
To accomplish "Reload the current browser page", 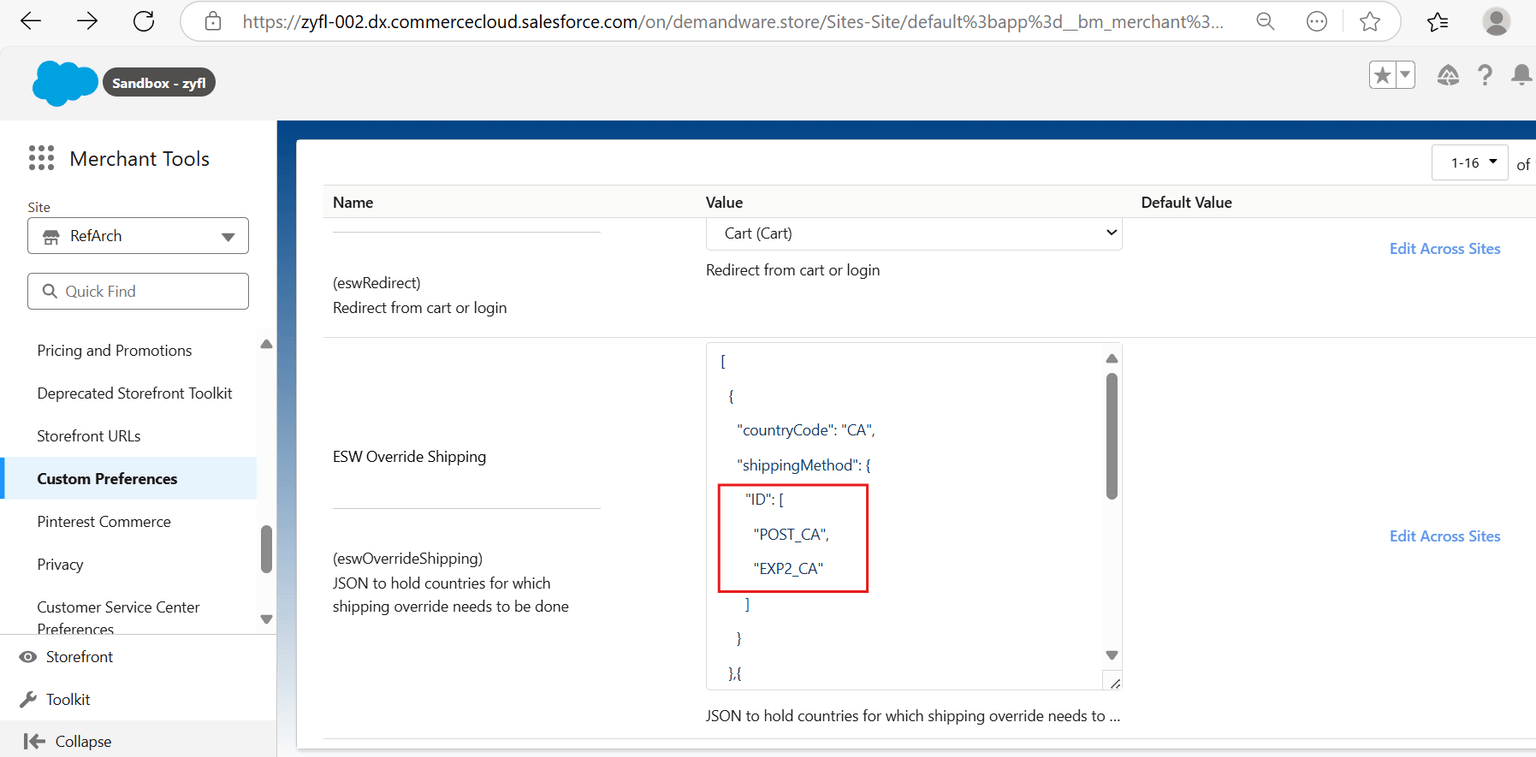I will click(x=144, y=21).
